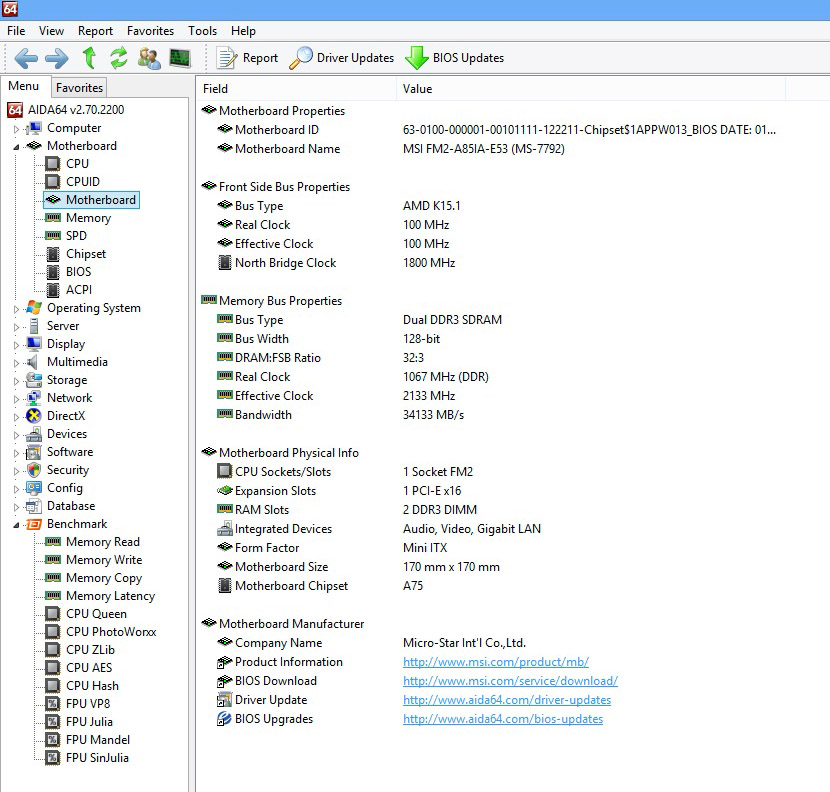
Task: Open the View menu
Action: pos(51,31)
